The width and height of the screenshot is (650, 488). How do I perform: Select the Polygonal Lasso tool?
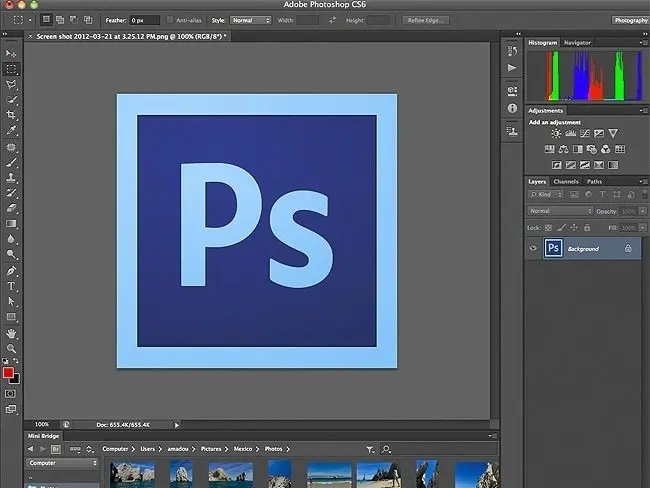(11, 85)
